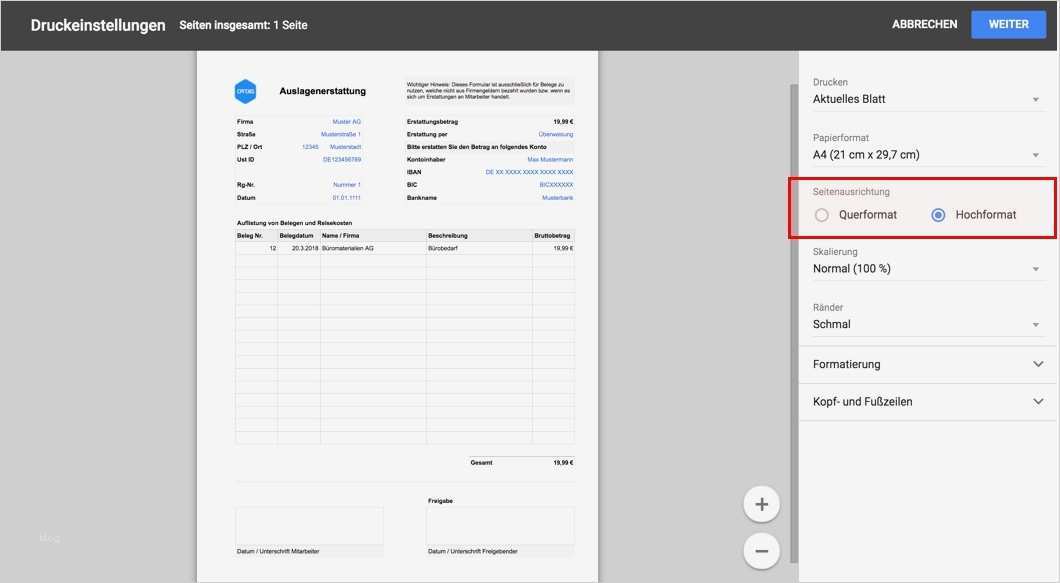The height and width of the screenshot is (583, 1060).
Task: Click the 'Büromaterialien AG' table cell
Action: (x=347, y=248)
